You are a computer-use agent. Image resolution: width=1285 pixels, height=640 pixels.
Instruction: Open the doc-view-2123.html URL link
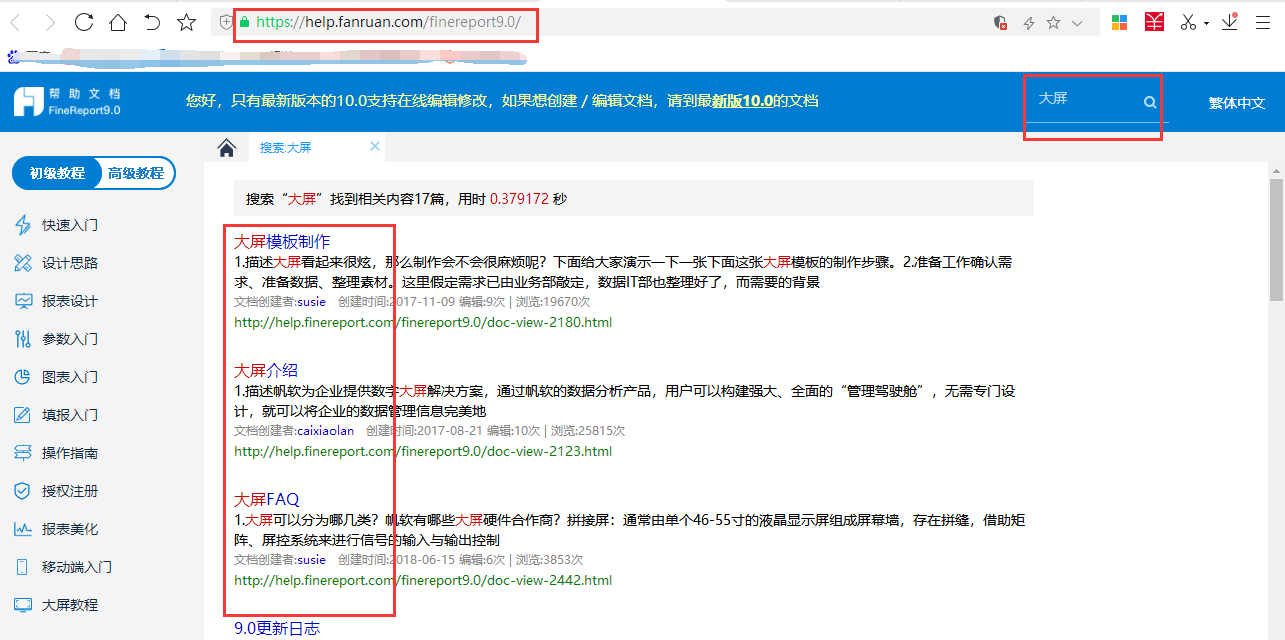tap(423, 451)
